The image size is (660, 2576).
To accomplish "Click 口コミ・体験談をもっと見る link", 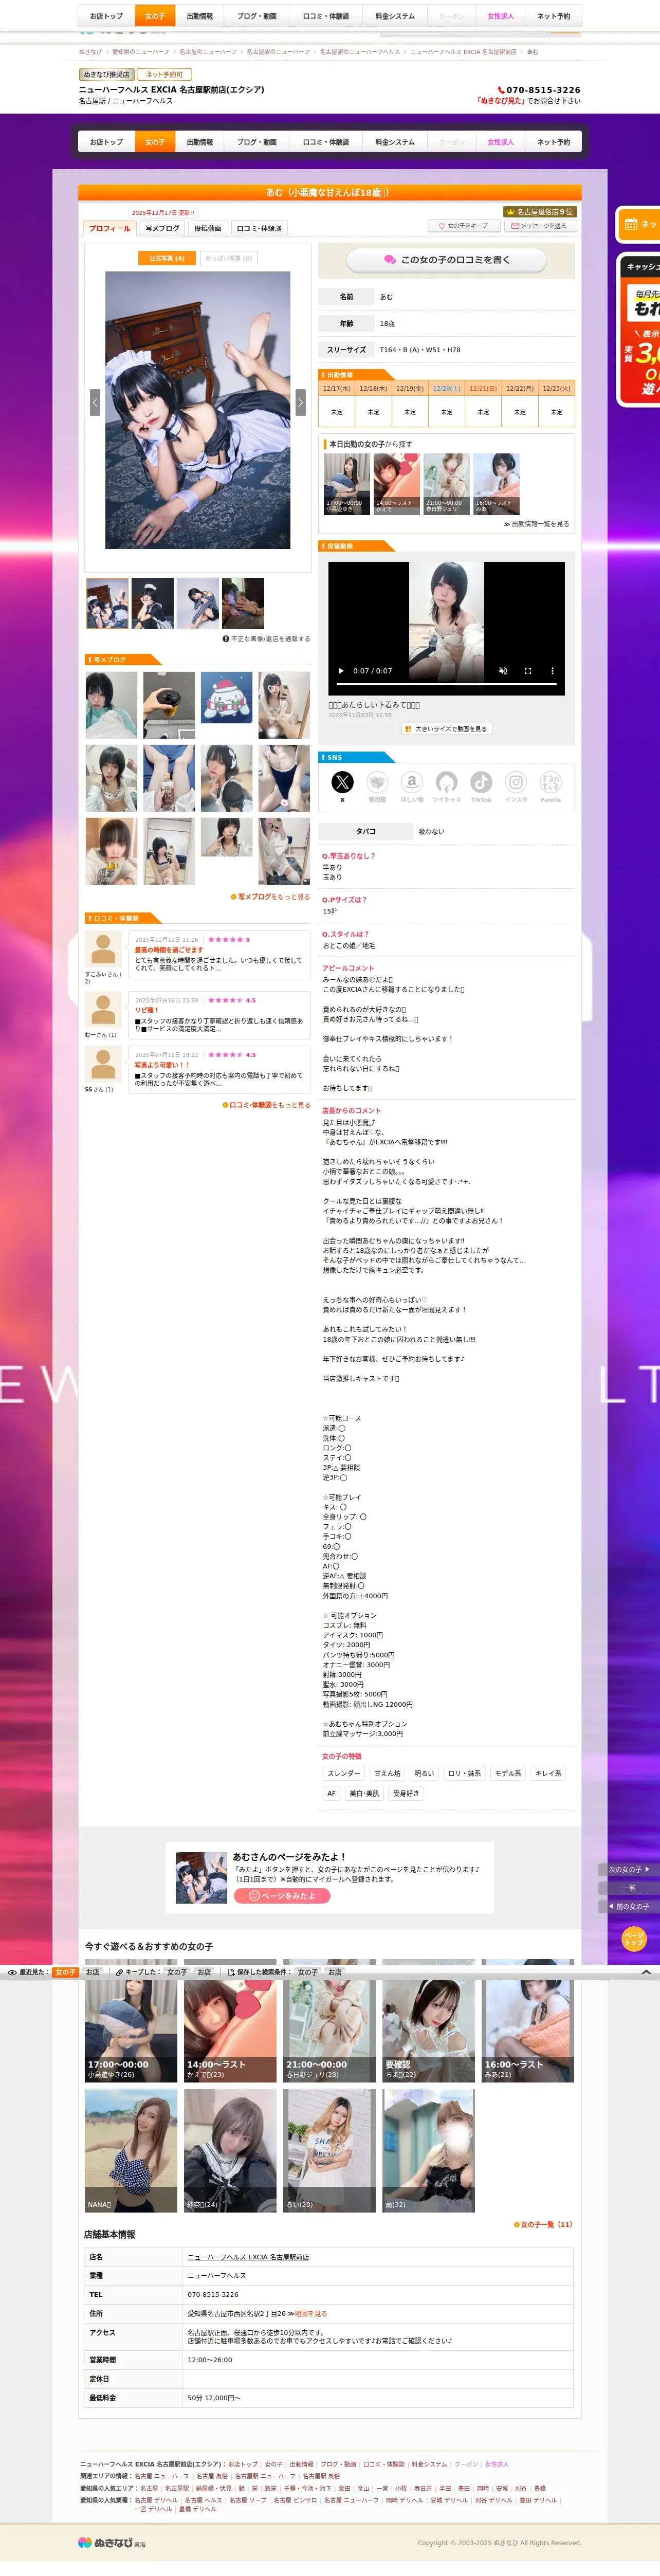I will click(x=266, y=1105).
